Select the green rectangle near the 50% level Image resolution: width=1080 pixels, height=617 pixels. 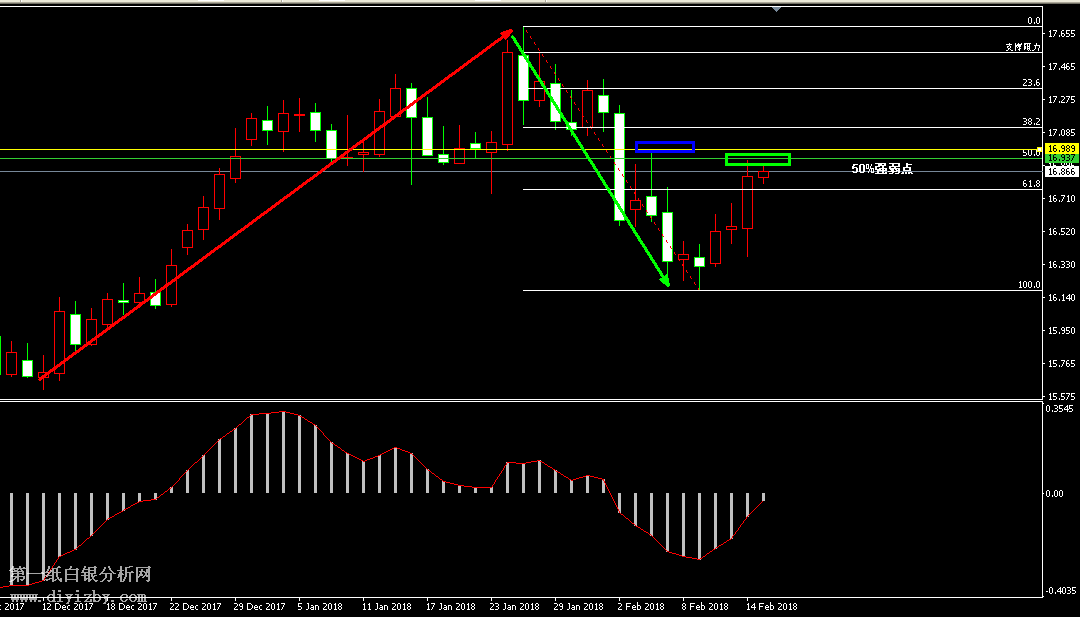pos(757,159)
